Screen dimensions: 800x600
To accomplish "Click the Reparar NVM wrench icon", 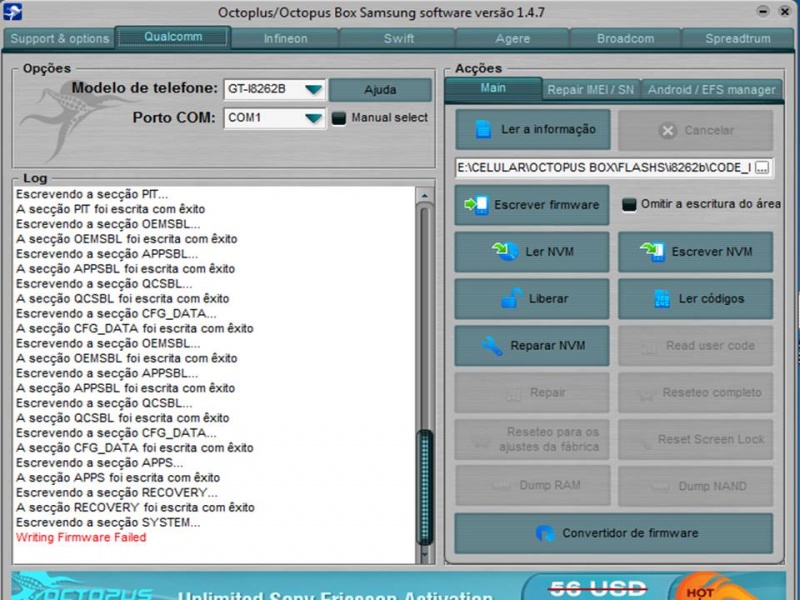I will [x=492, y=345].
